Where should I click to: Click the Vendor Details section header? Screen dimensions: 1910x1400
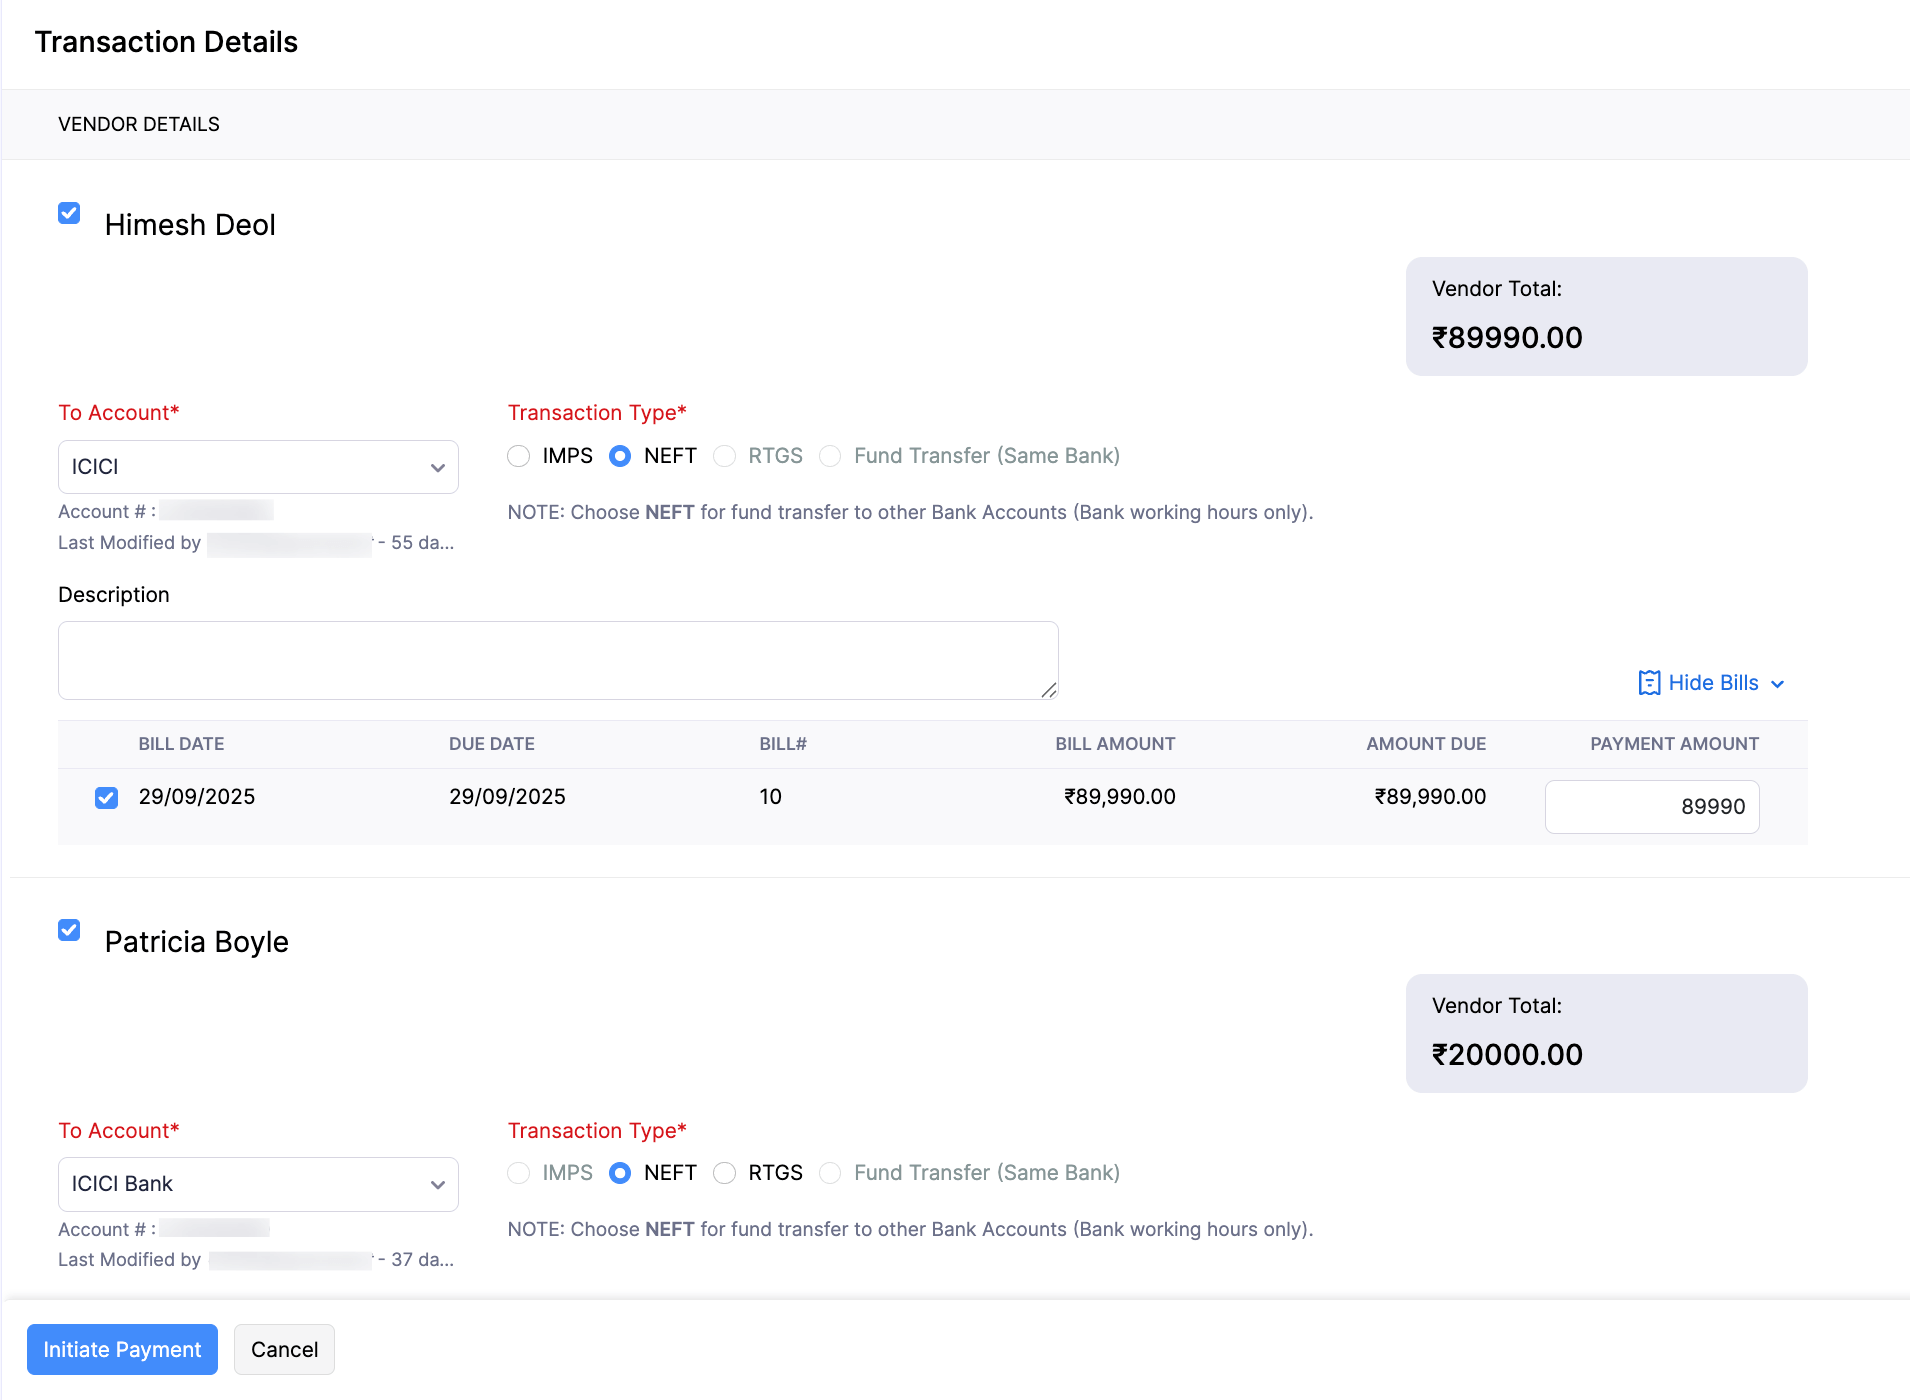tap(138, 124)
